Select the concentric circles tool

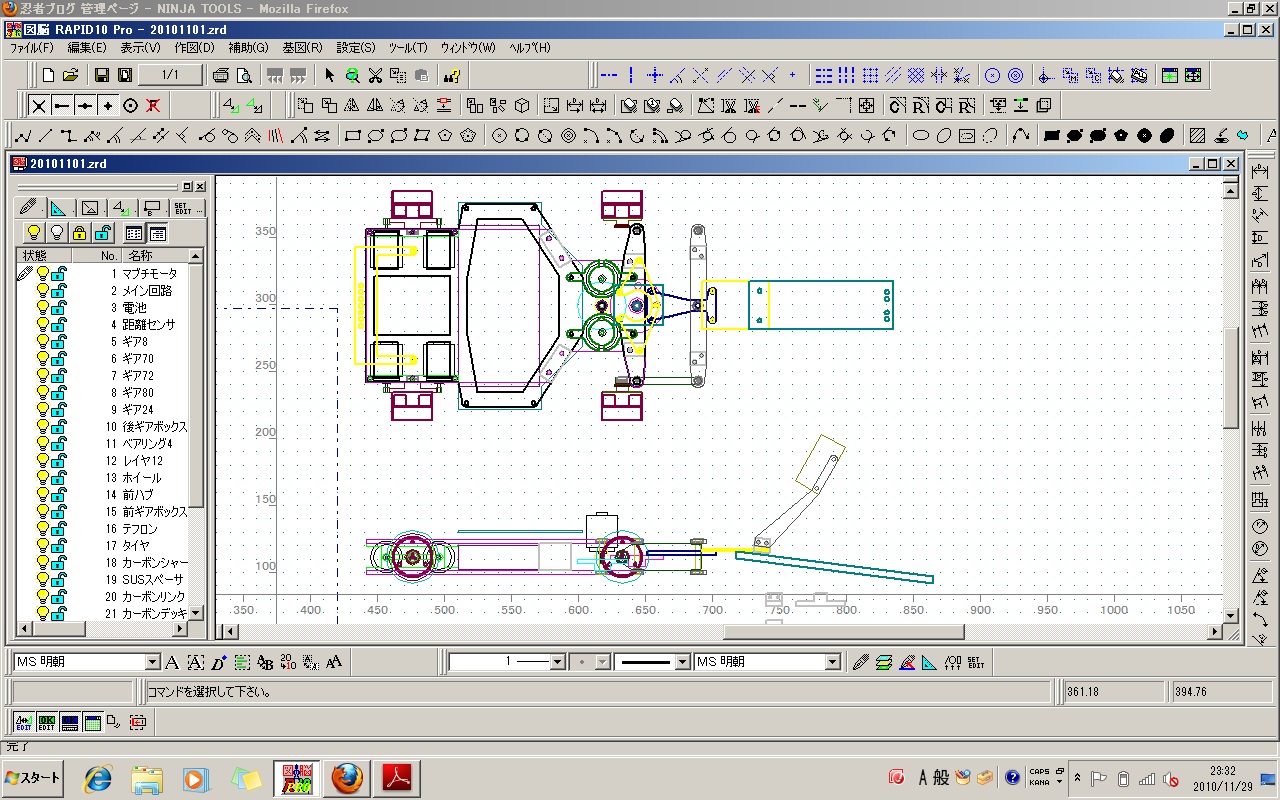[568, 135]
